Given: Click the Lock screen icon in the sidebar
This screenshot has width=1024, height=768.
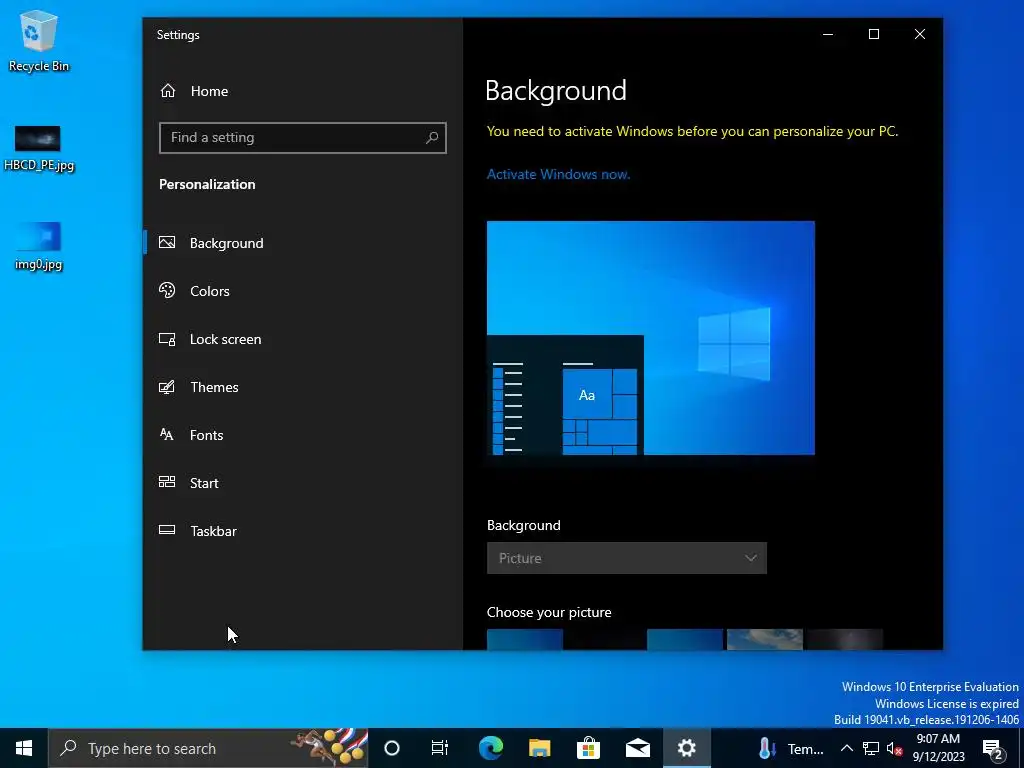Looking at the screenshot, I should [x=167, y=339].
